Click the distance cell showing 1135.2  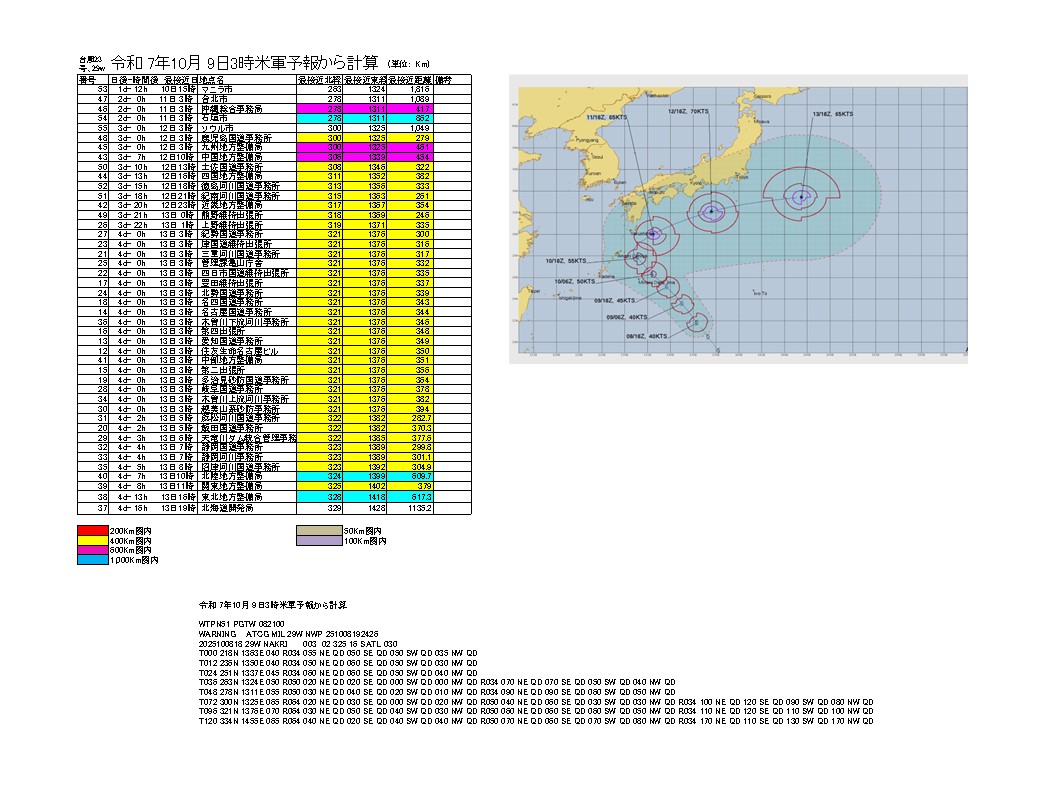coord(417,508)
